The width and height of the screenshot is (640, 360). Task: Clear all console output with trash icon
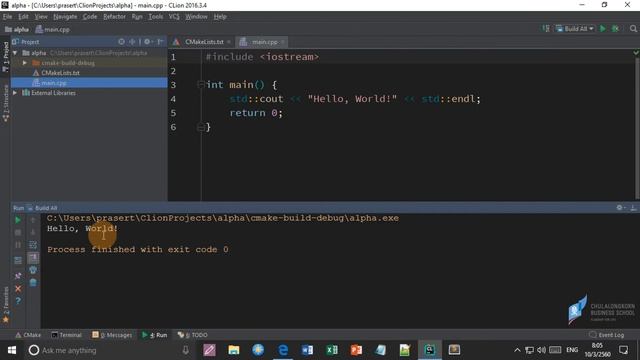click(x=33, y=282)
